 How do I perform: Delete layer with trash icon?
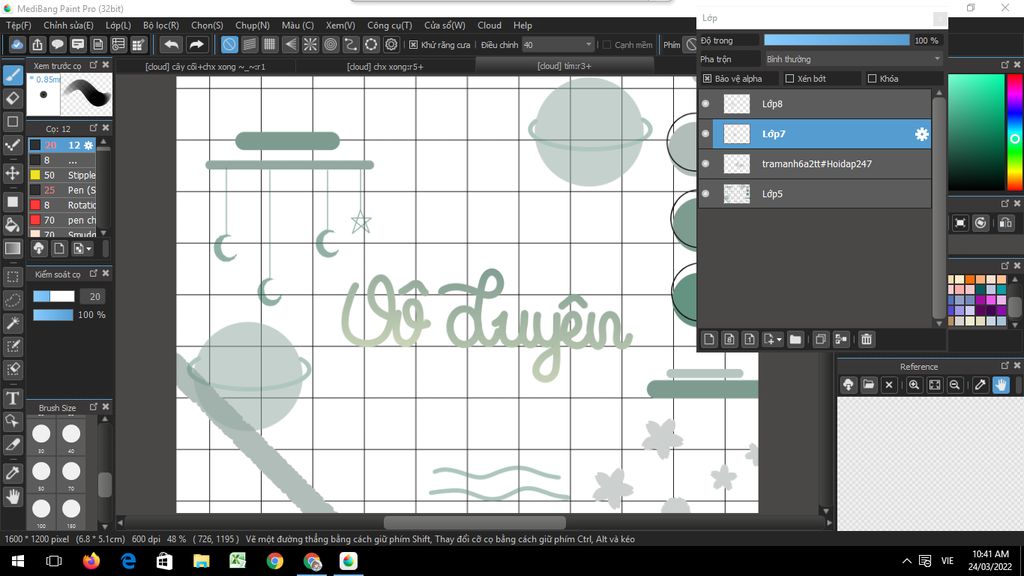pyautogui.click(x=866, y=339)
